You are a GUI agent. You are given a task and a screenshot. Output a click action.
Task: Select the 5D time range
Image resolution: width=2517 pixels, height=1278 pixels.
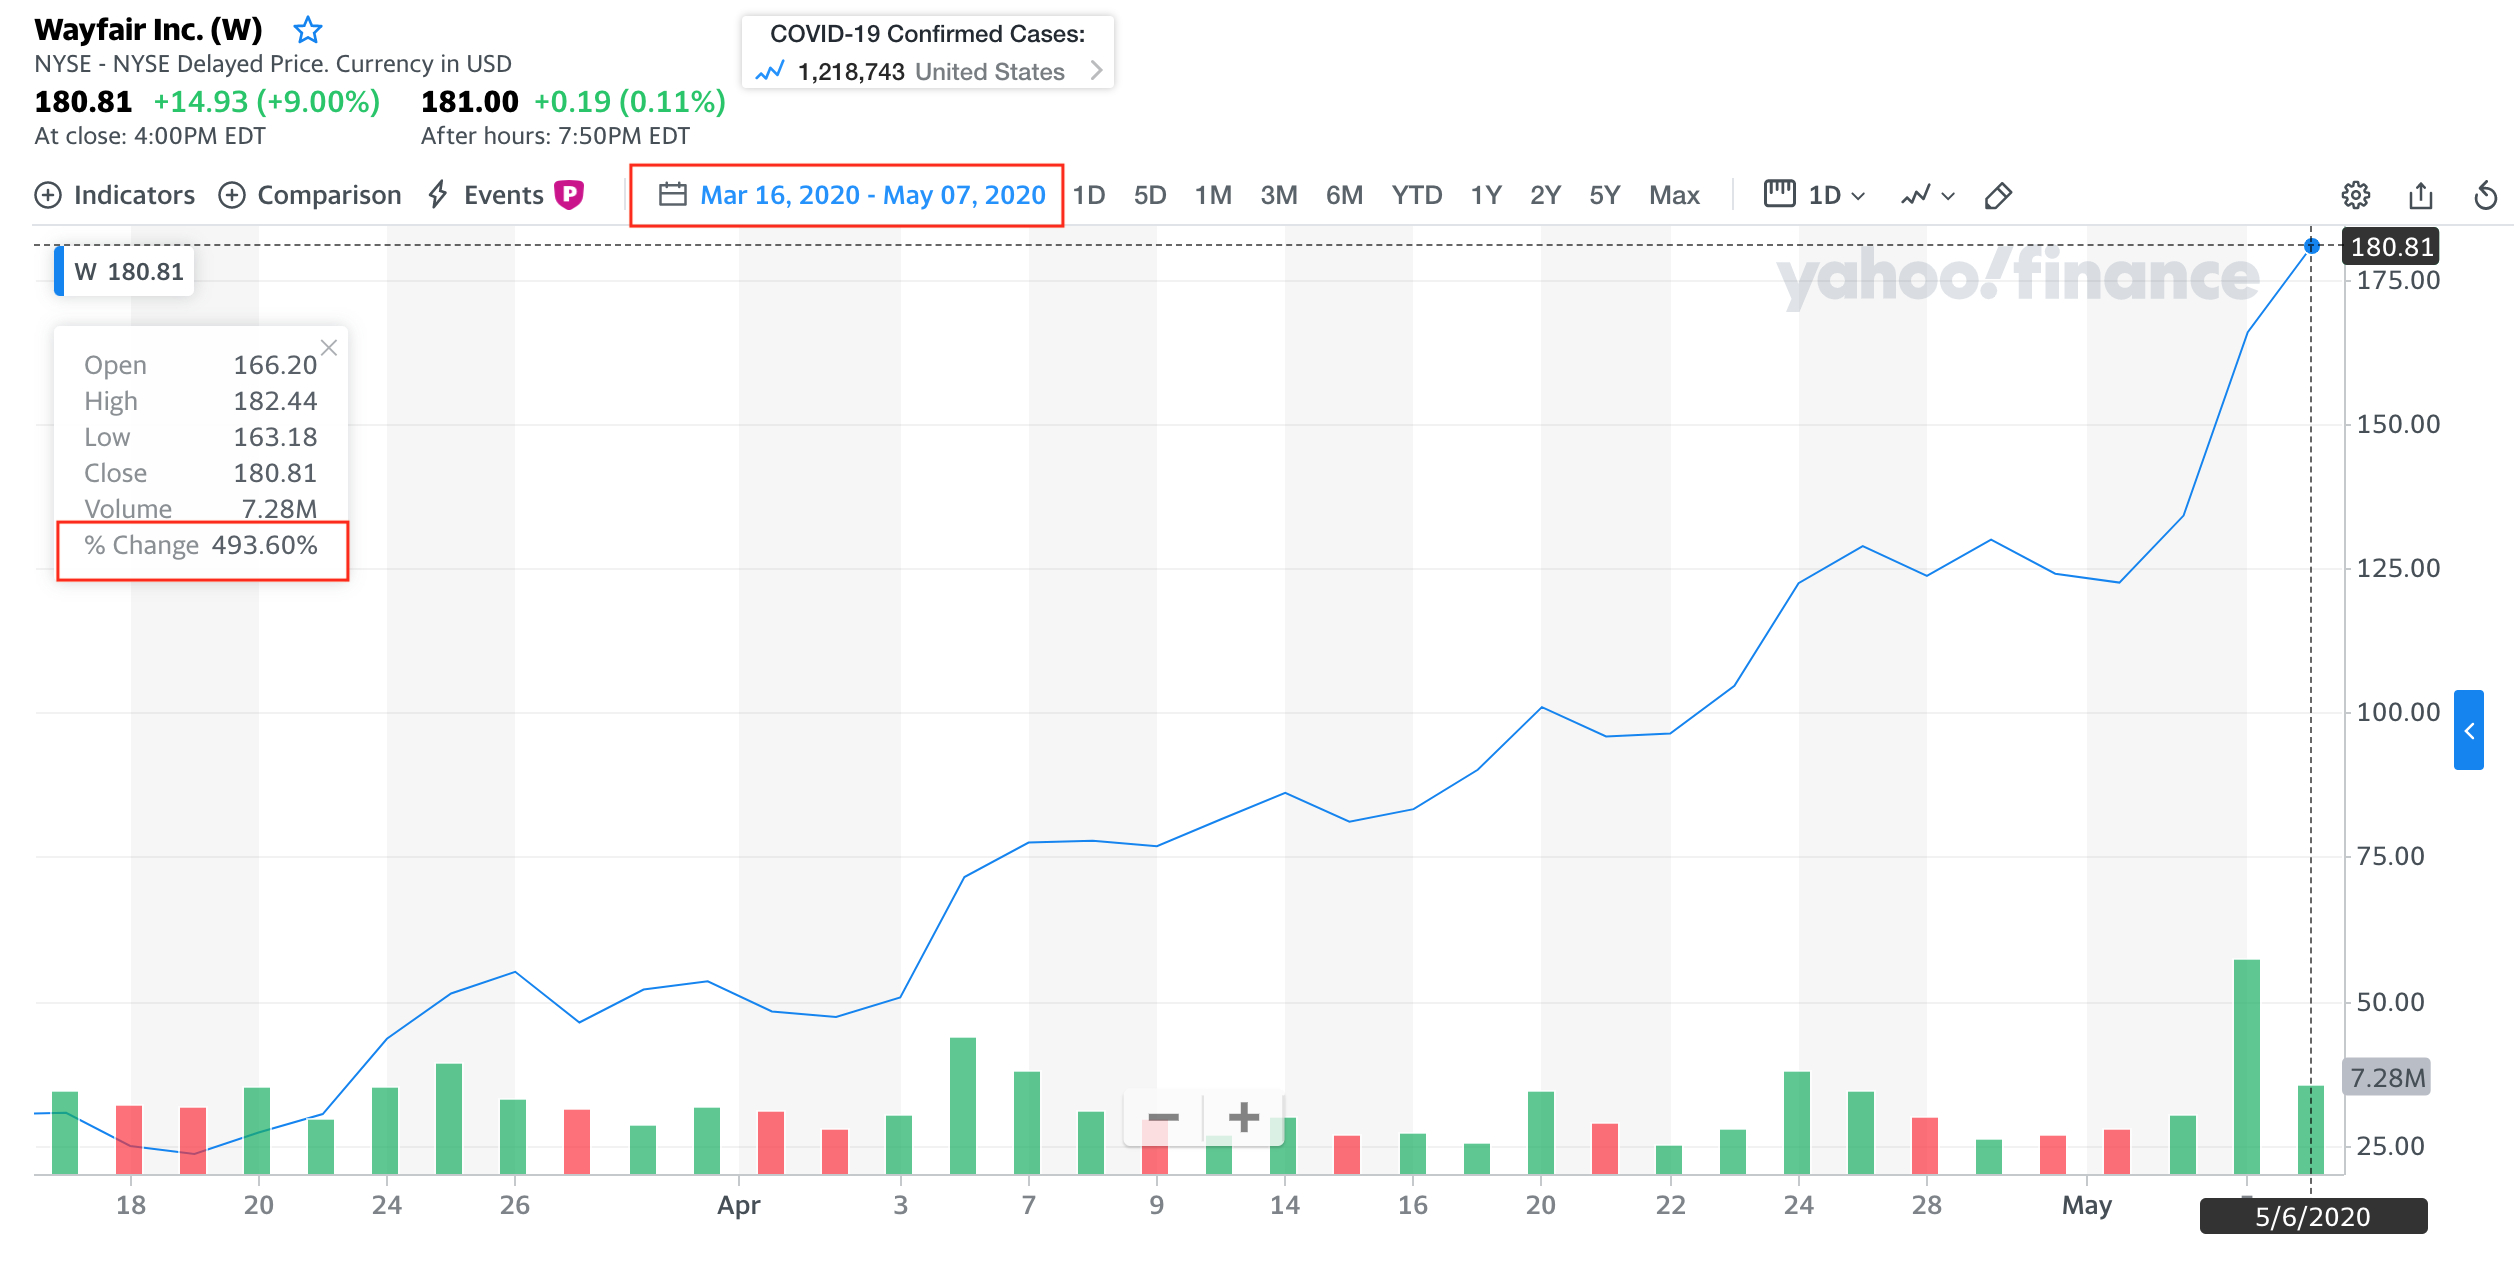coord(1150,195)
